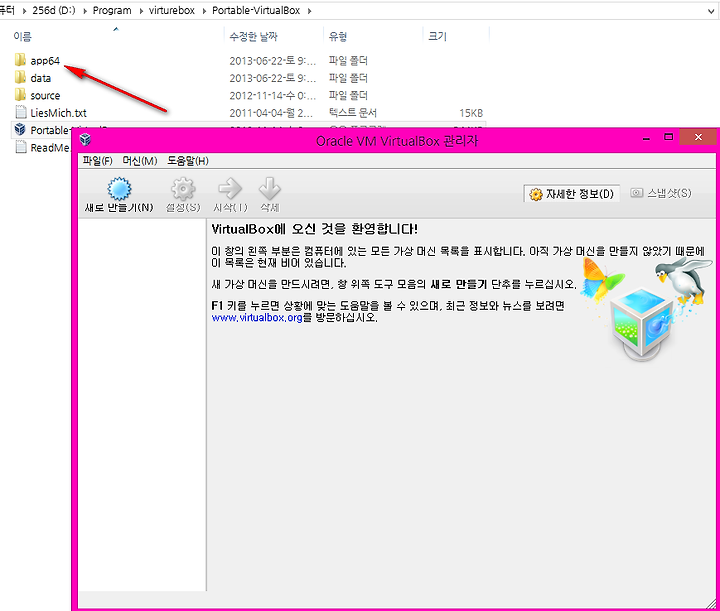Expand chevron between Program and virturebox
This screenshot has height=611, width=720.
[x=141, y=11]
